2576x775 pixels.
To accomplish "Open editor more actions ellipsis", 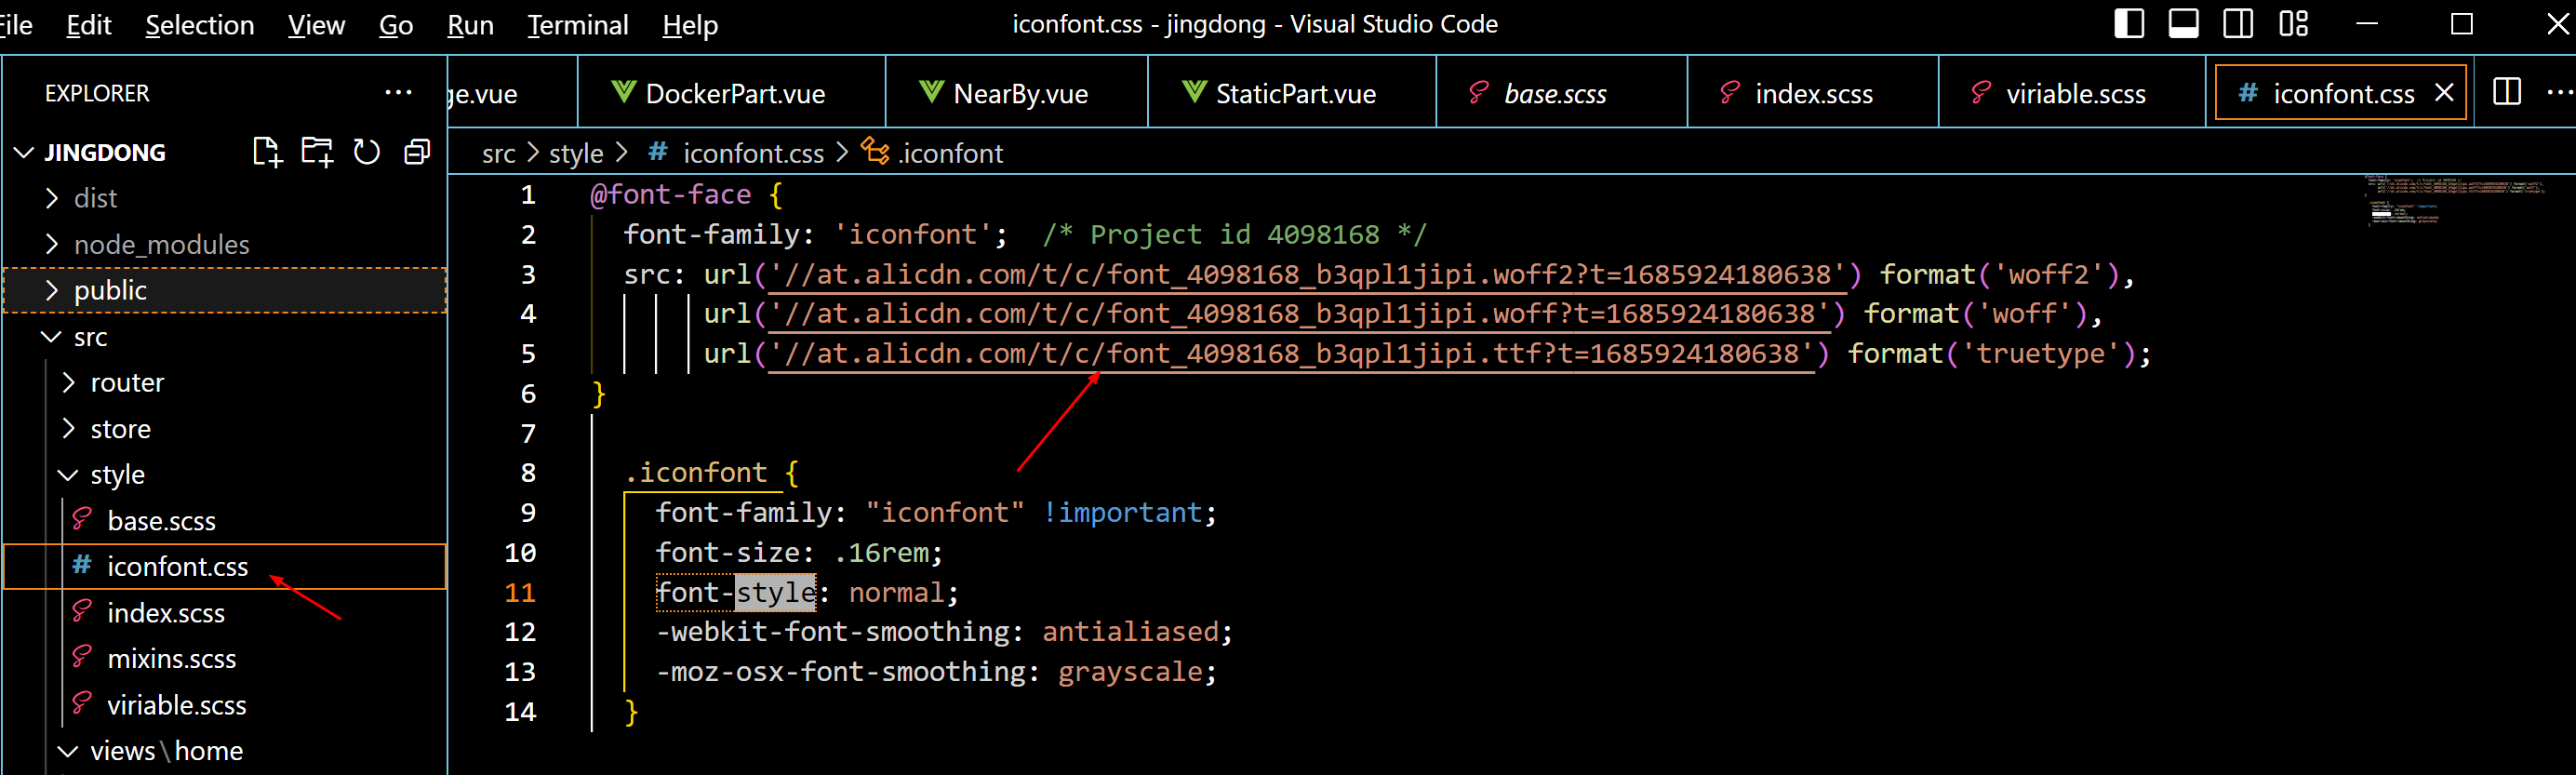I will coord(2560,92).
